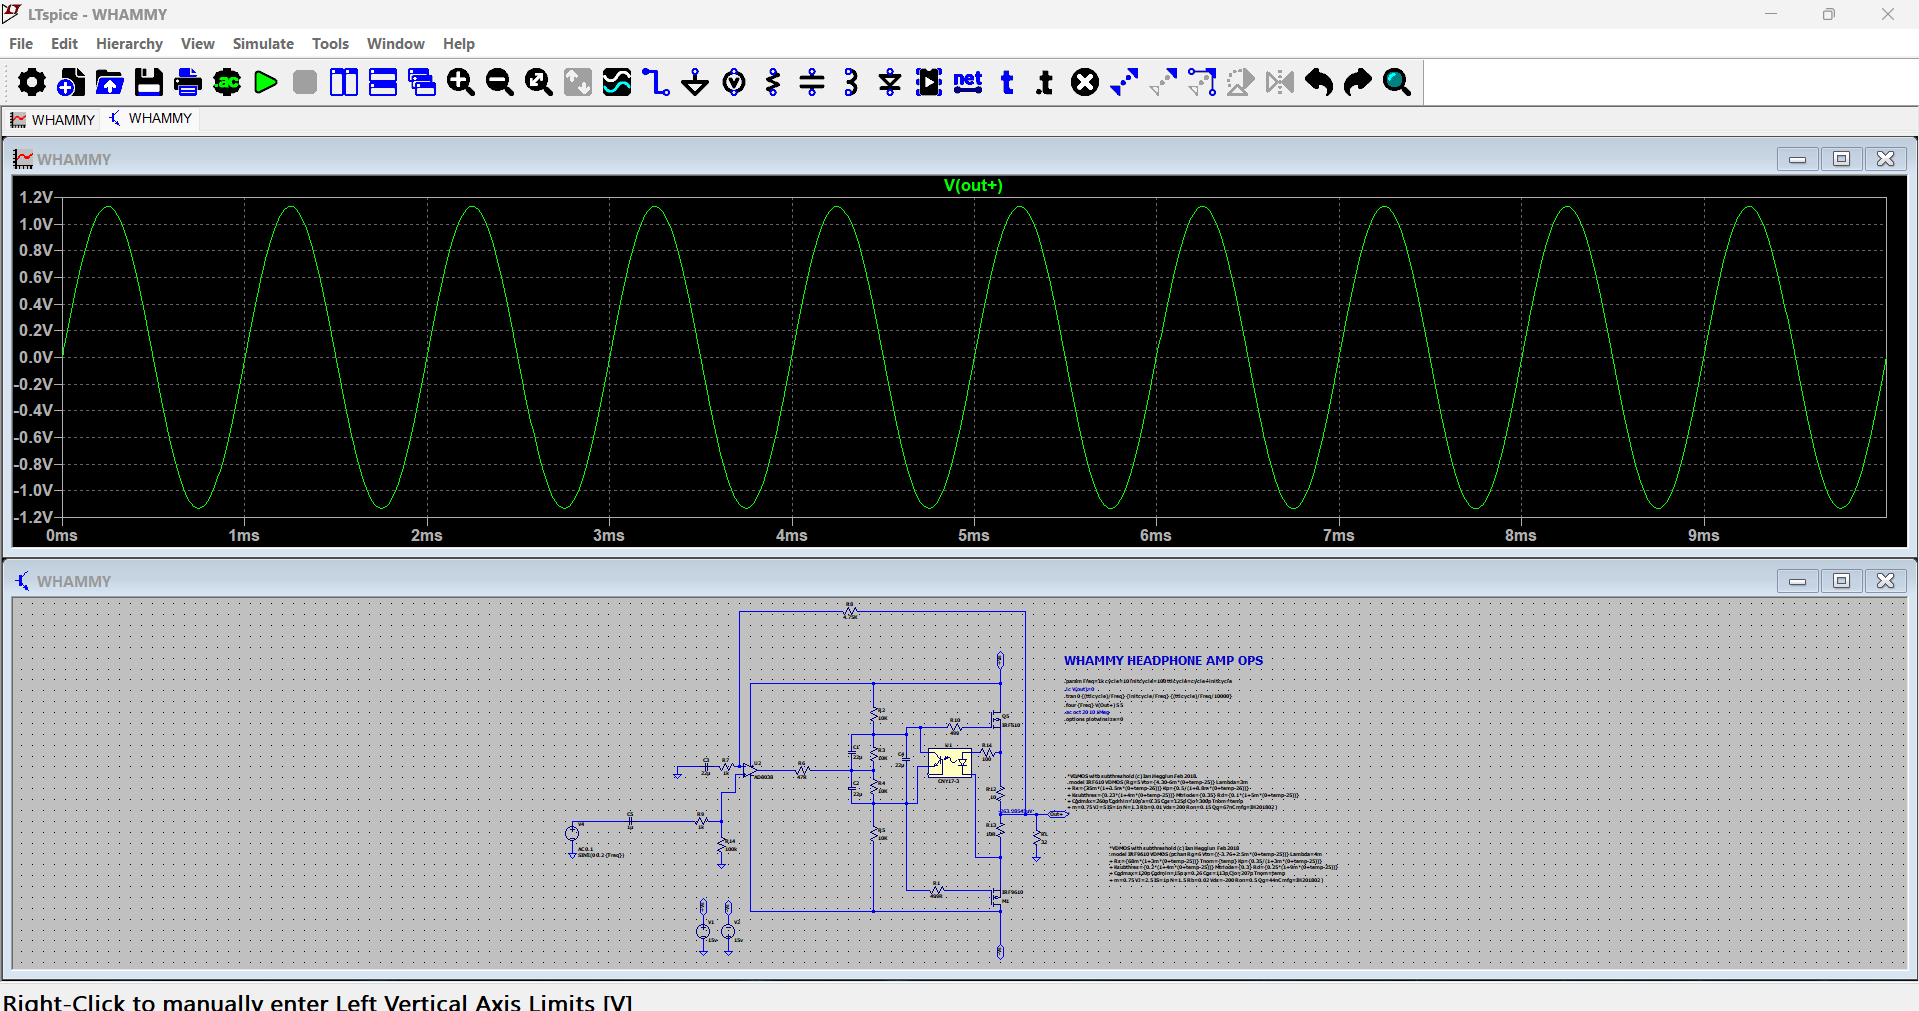Open the Hierarchy menu

129,44
